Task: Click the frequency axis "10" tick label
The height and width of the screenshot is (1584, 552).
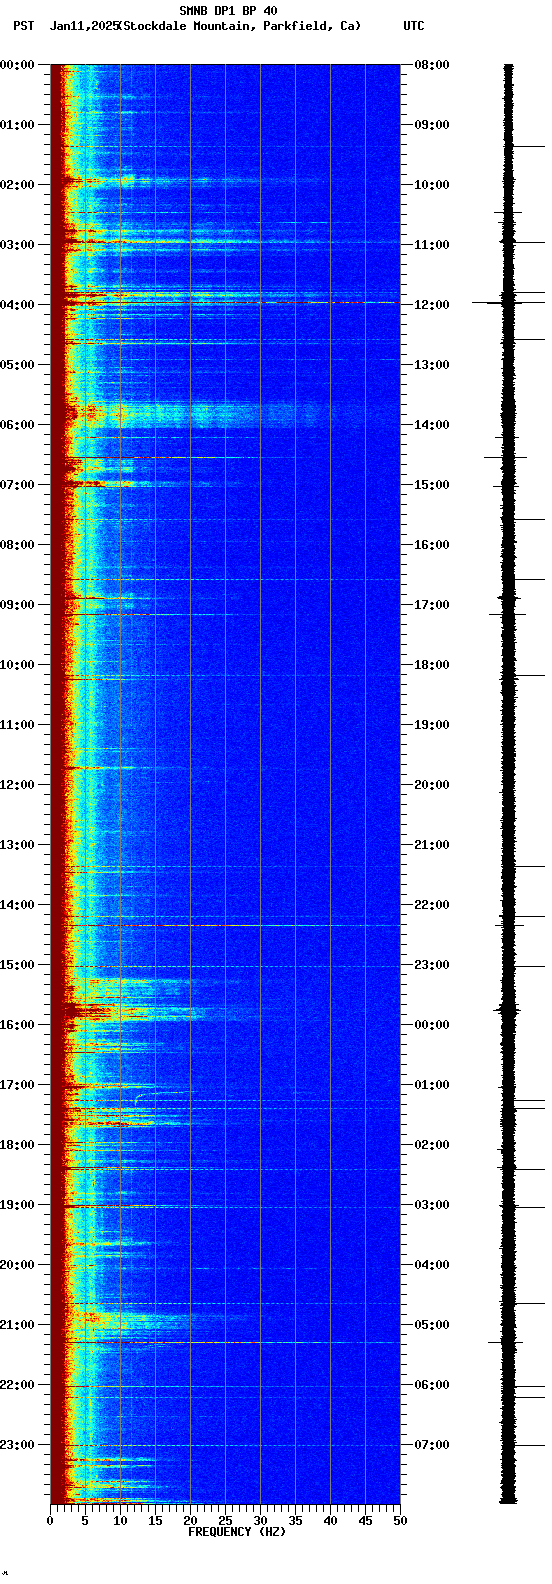Action: [x=120, y=1520]
